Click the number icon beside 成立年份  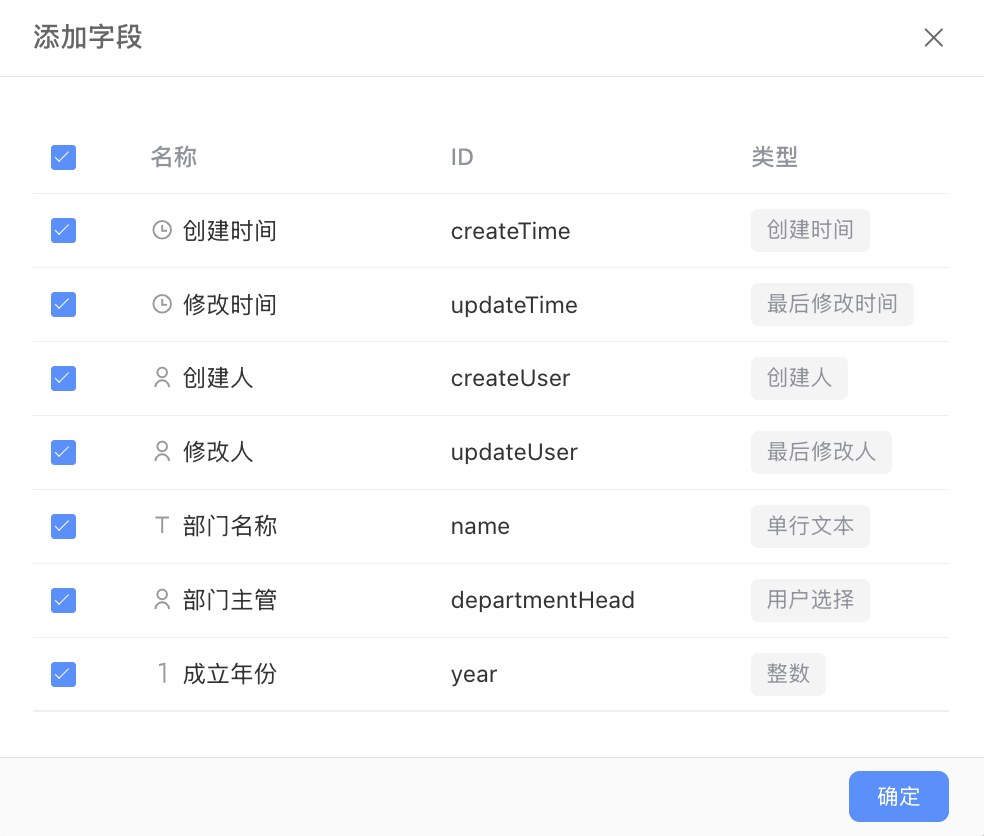coord(162,674)
